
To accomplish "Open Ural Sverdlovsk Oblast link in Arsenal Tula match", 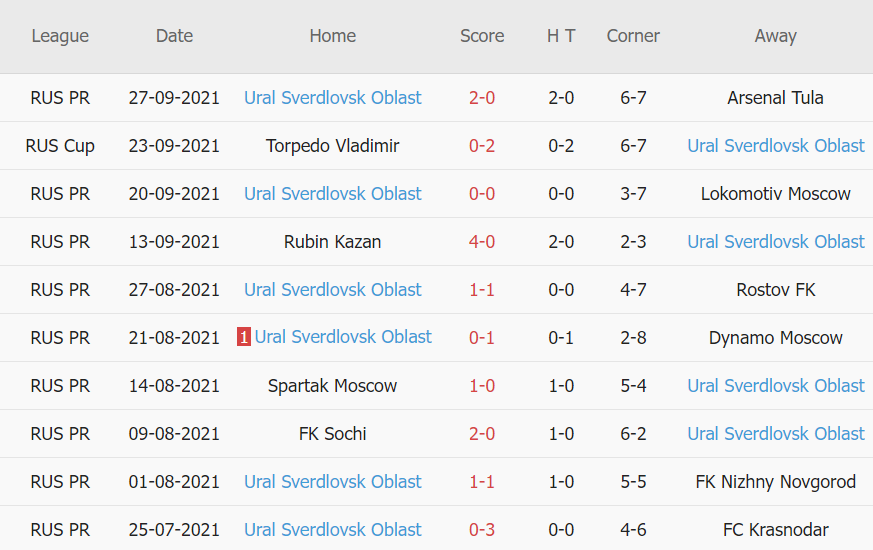I will tap(333, 98).
